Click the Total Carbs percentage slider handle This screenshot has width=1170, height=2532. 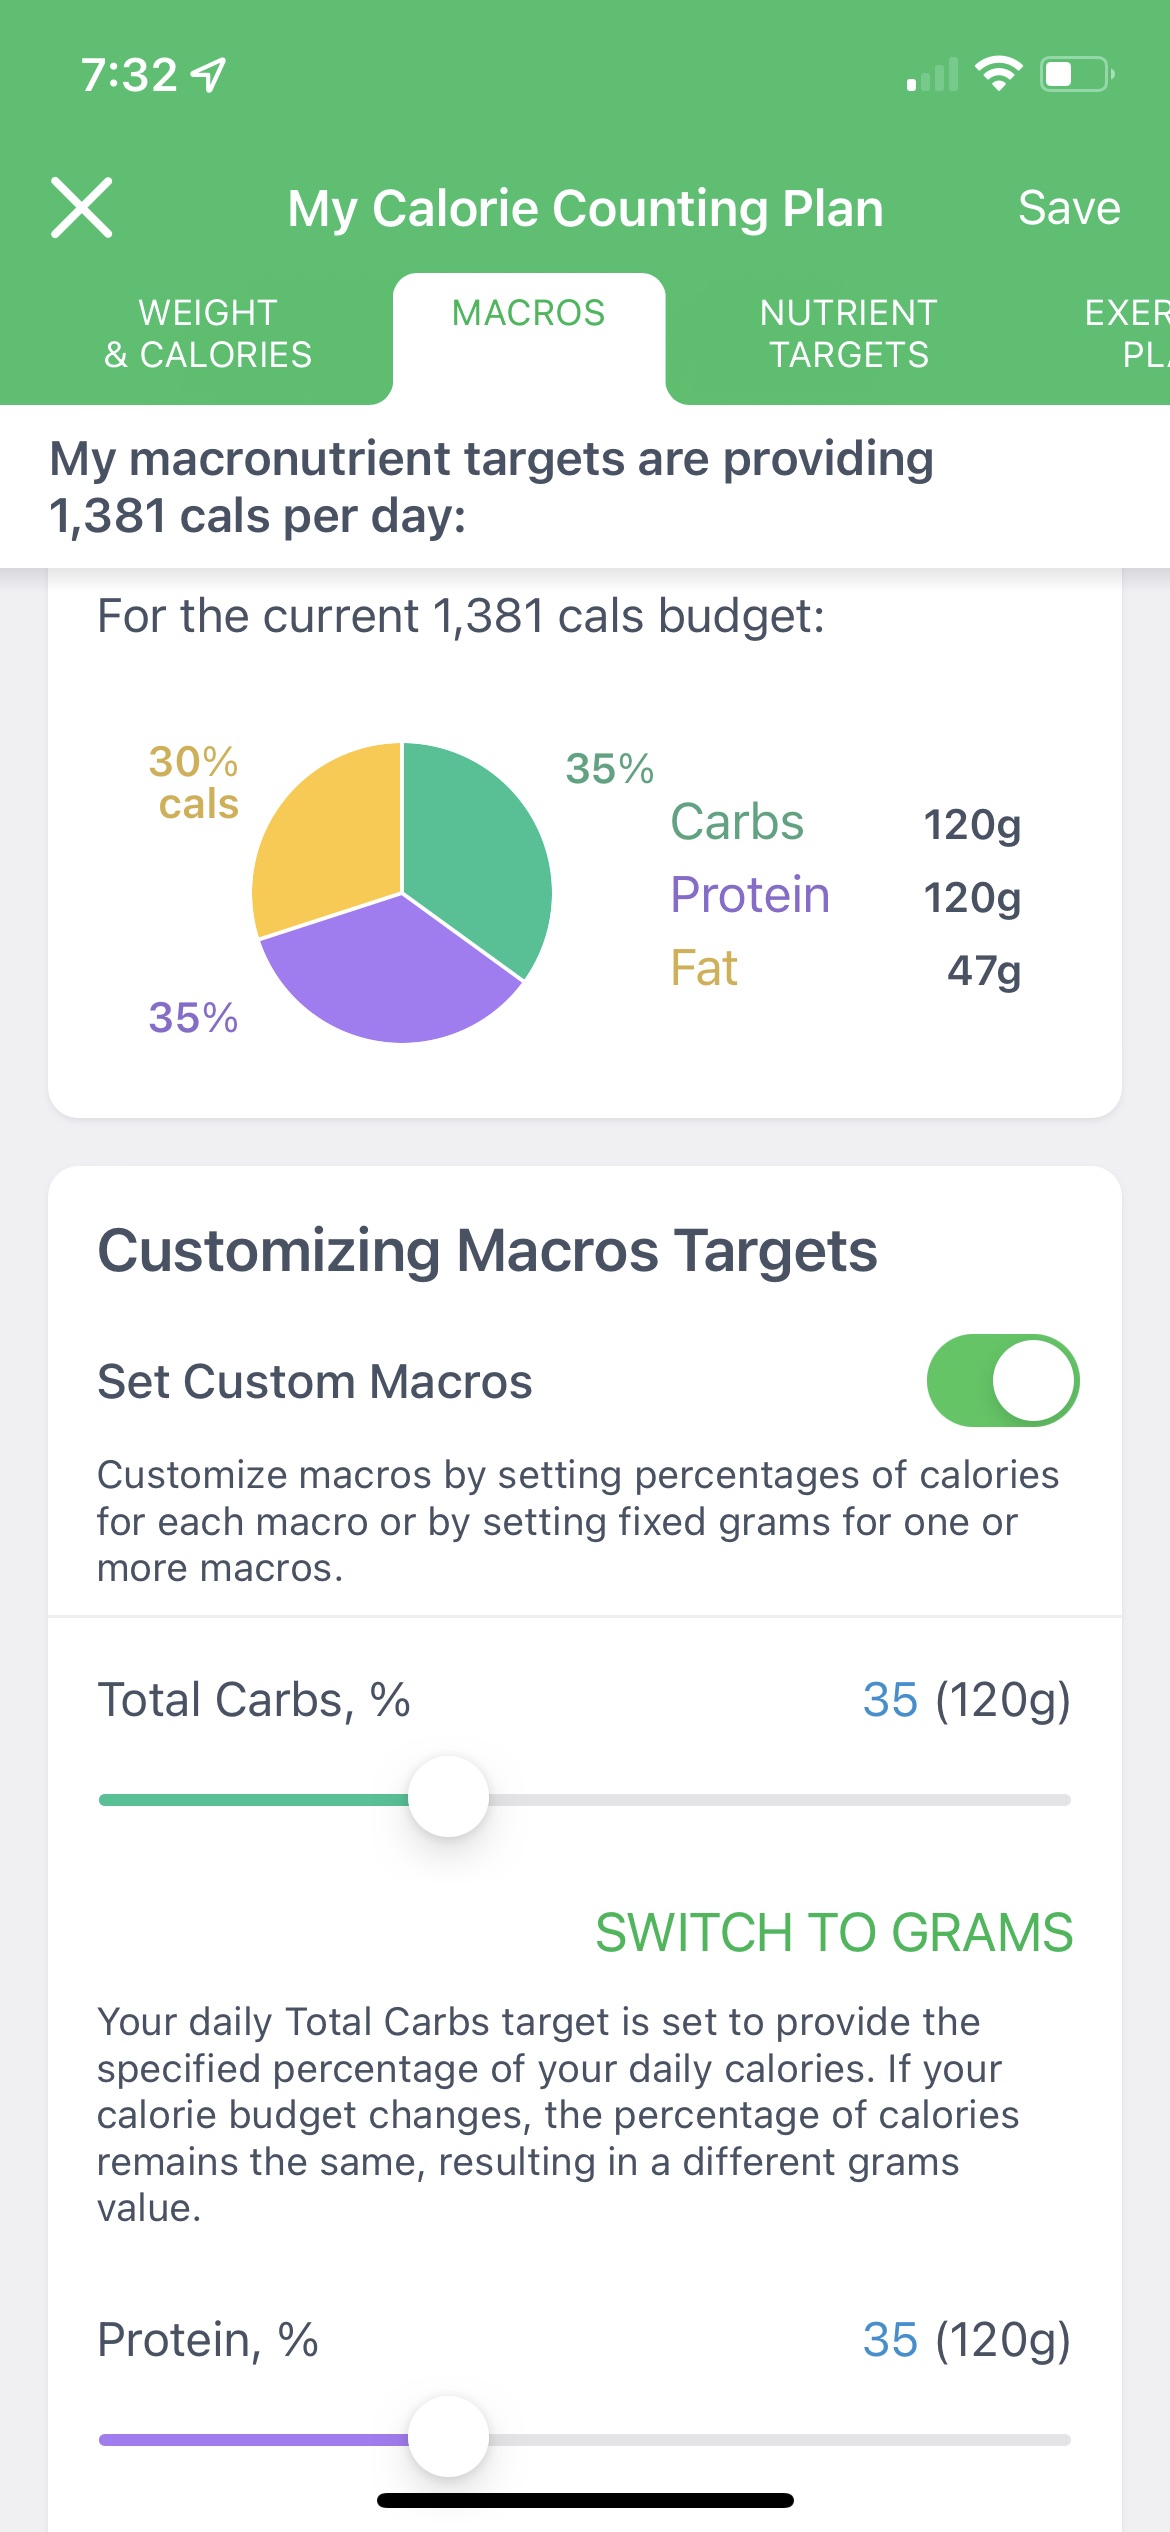point(449,1797)
